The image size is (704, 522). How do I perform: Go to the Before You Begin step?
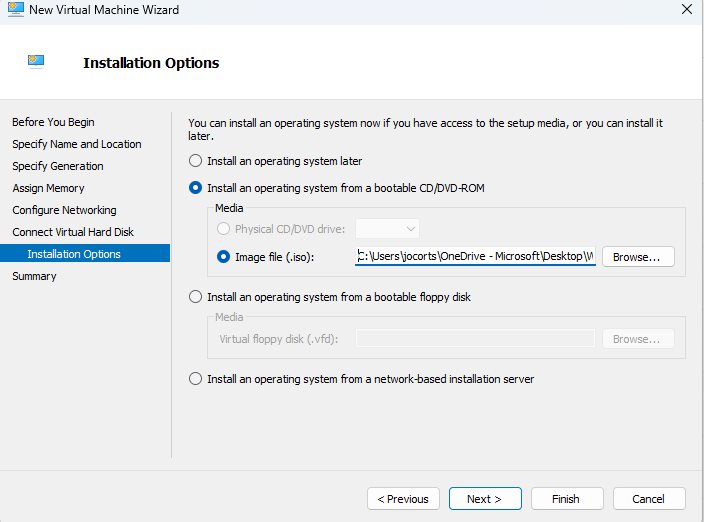53,122
